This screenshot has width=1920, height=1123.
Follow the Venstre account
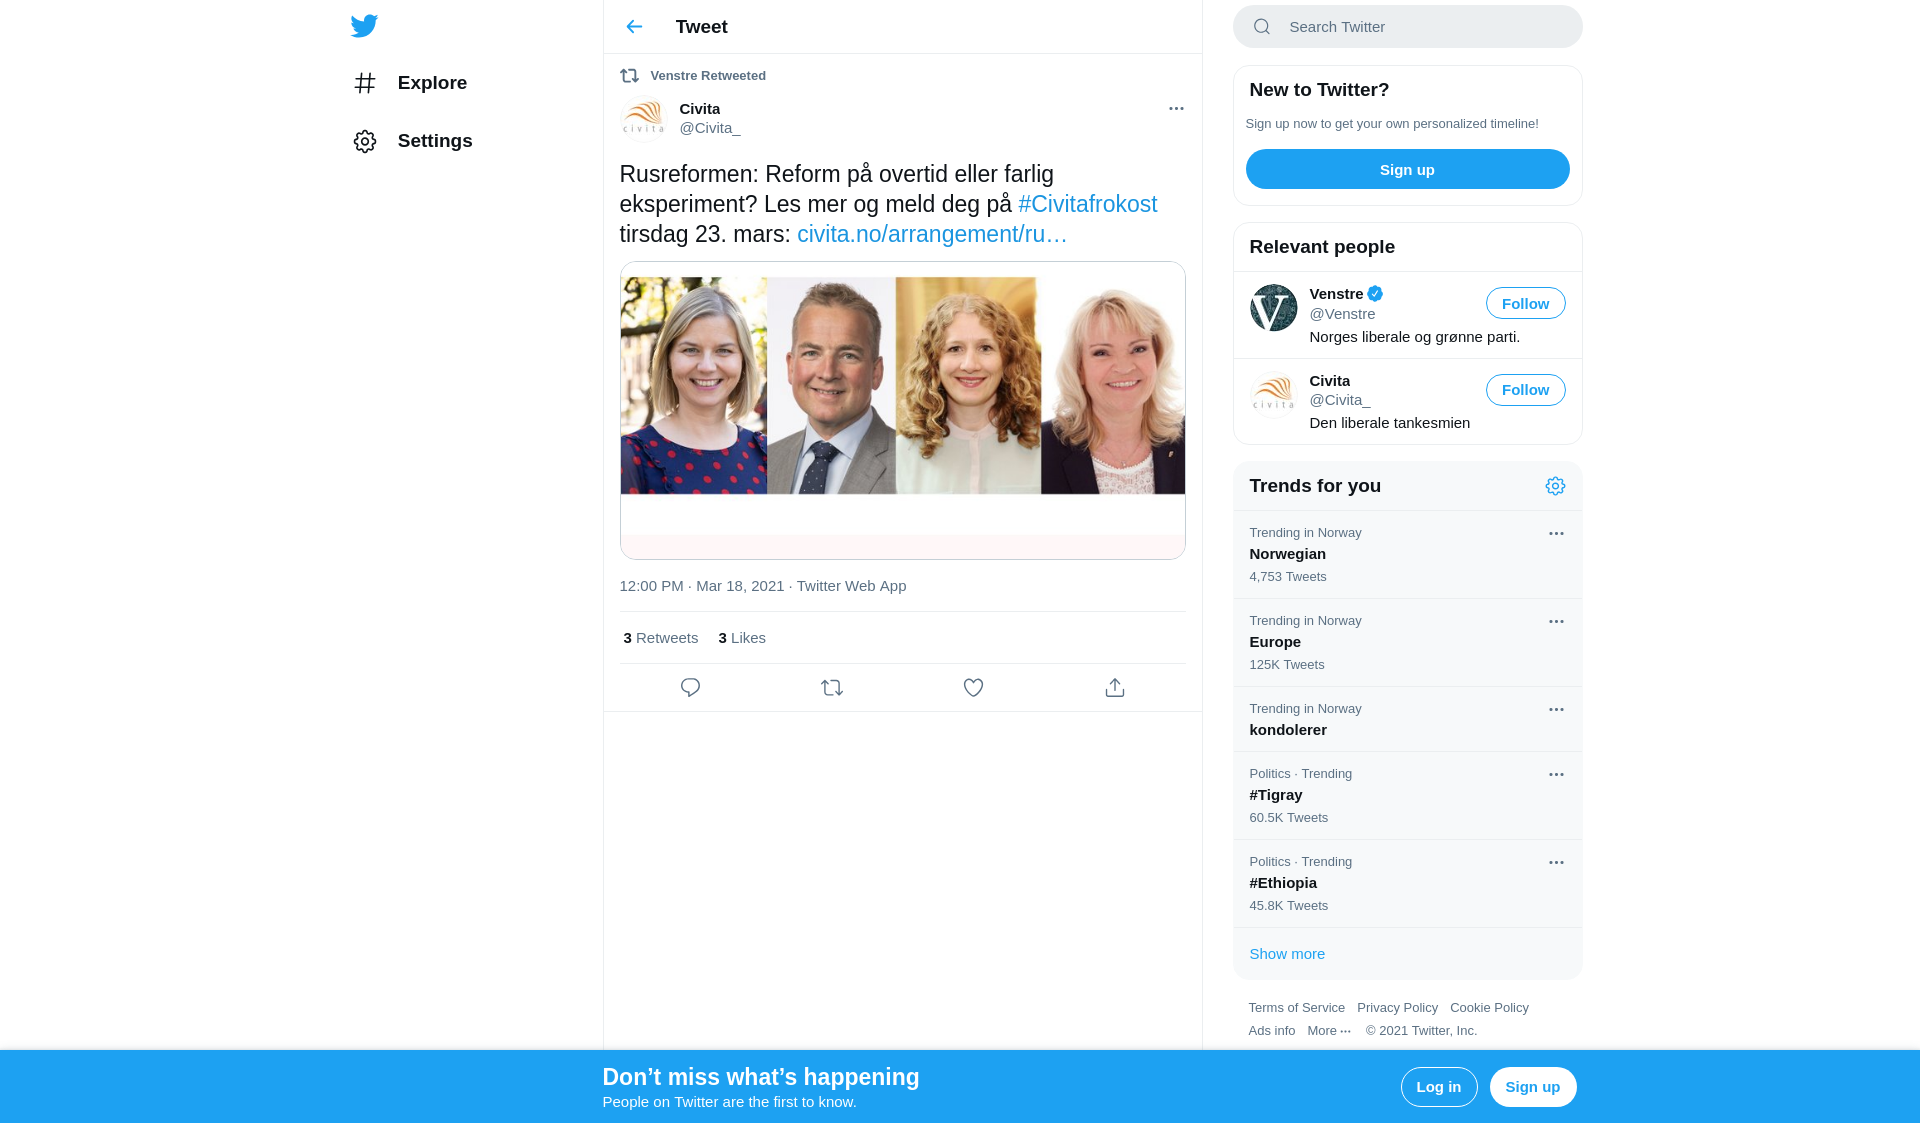coord(1525,304)
